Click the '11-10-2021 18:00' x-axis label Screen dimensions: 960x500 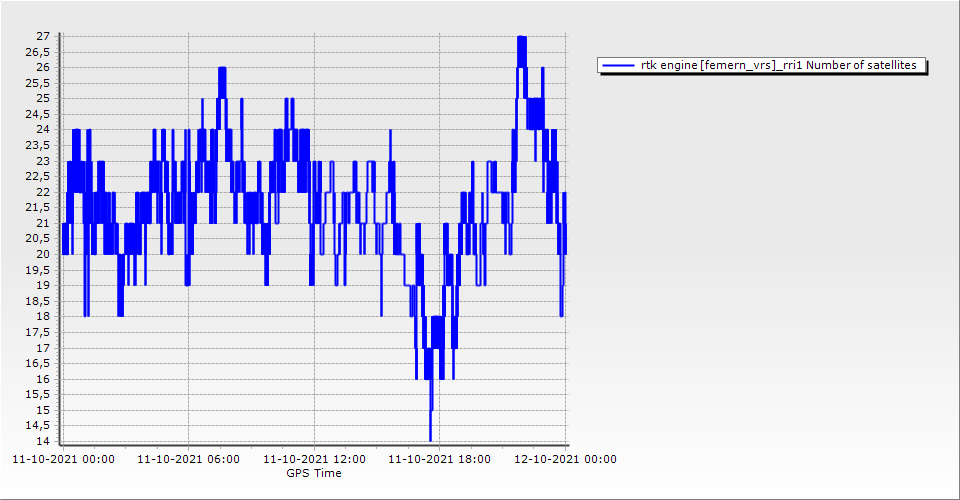439,460
